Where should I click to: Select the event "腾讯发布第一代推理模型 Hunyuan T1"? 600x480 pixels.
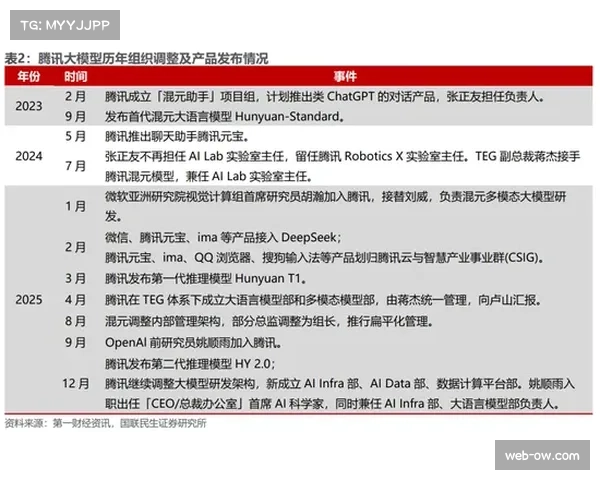pyautogui.click(x=205, y=278)
